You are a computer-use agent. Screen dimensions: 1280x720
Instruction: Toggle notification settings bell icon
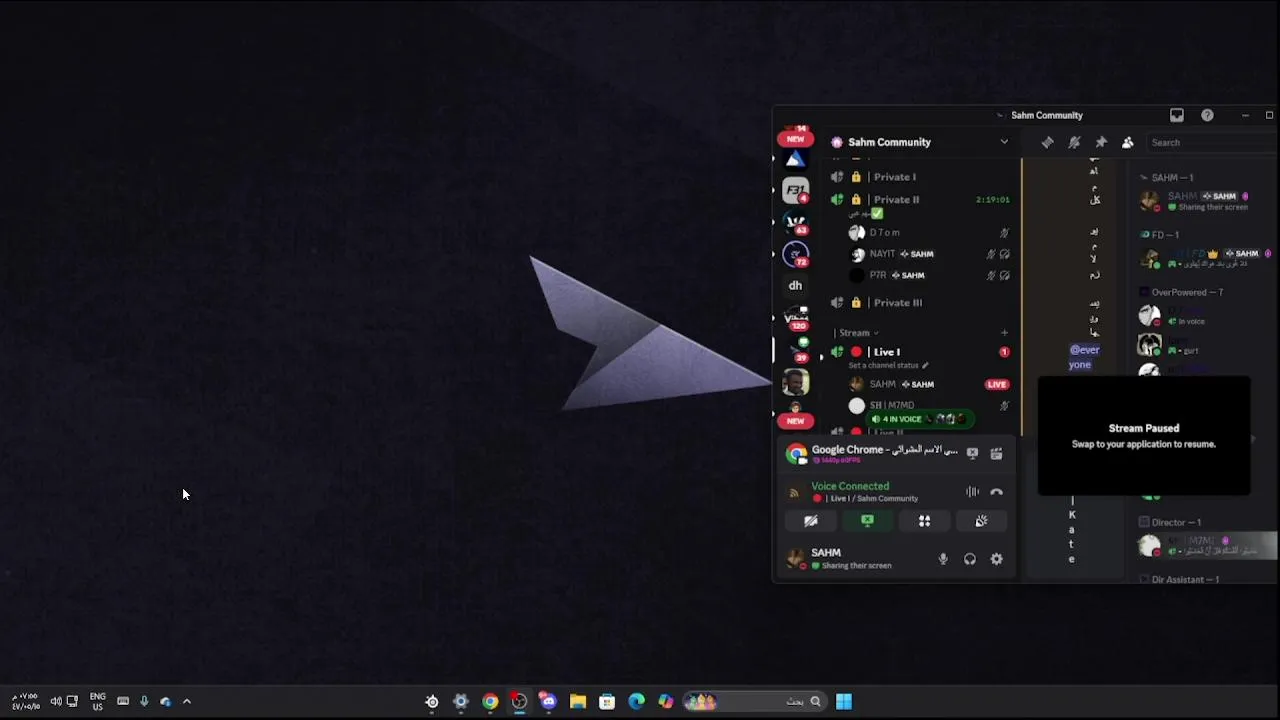(1074, 143)
